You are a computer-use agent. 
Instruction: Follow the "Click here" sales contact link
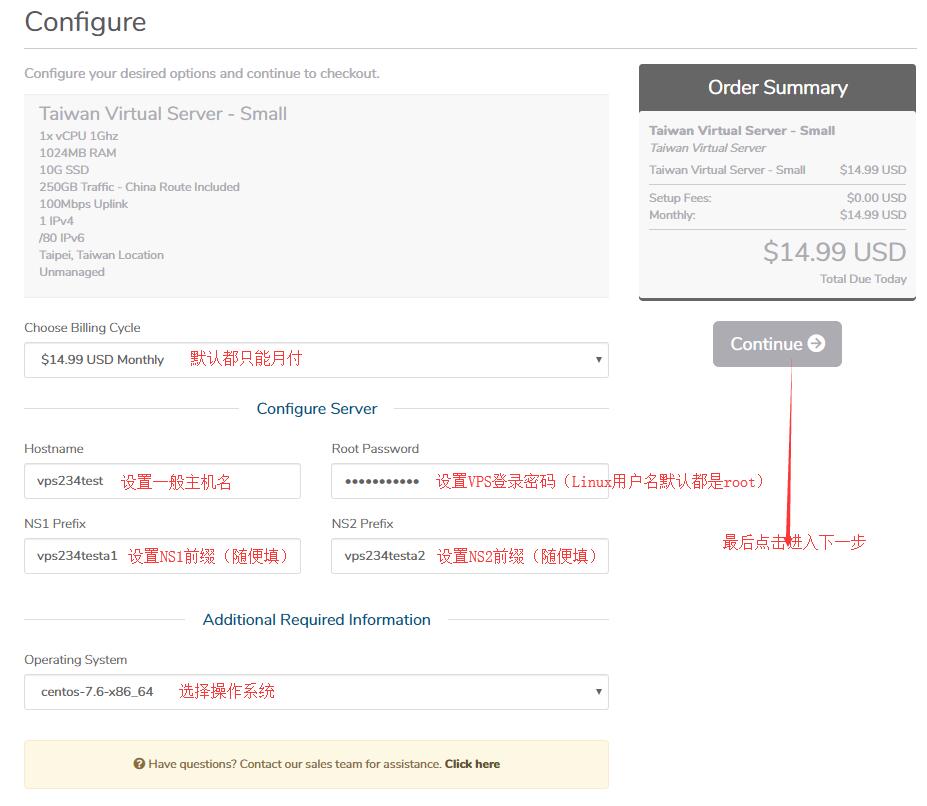(x=472, y=764)
